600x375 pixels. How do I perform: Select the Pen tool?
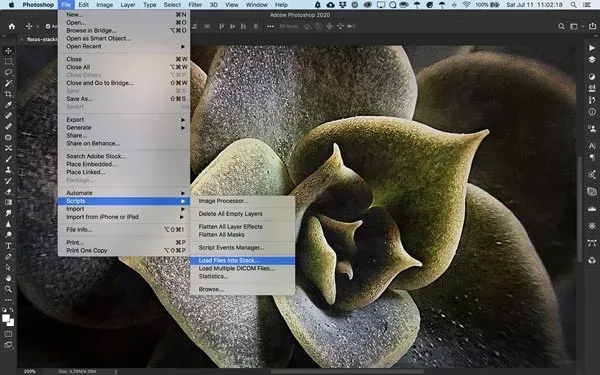8,256
